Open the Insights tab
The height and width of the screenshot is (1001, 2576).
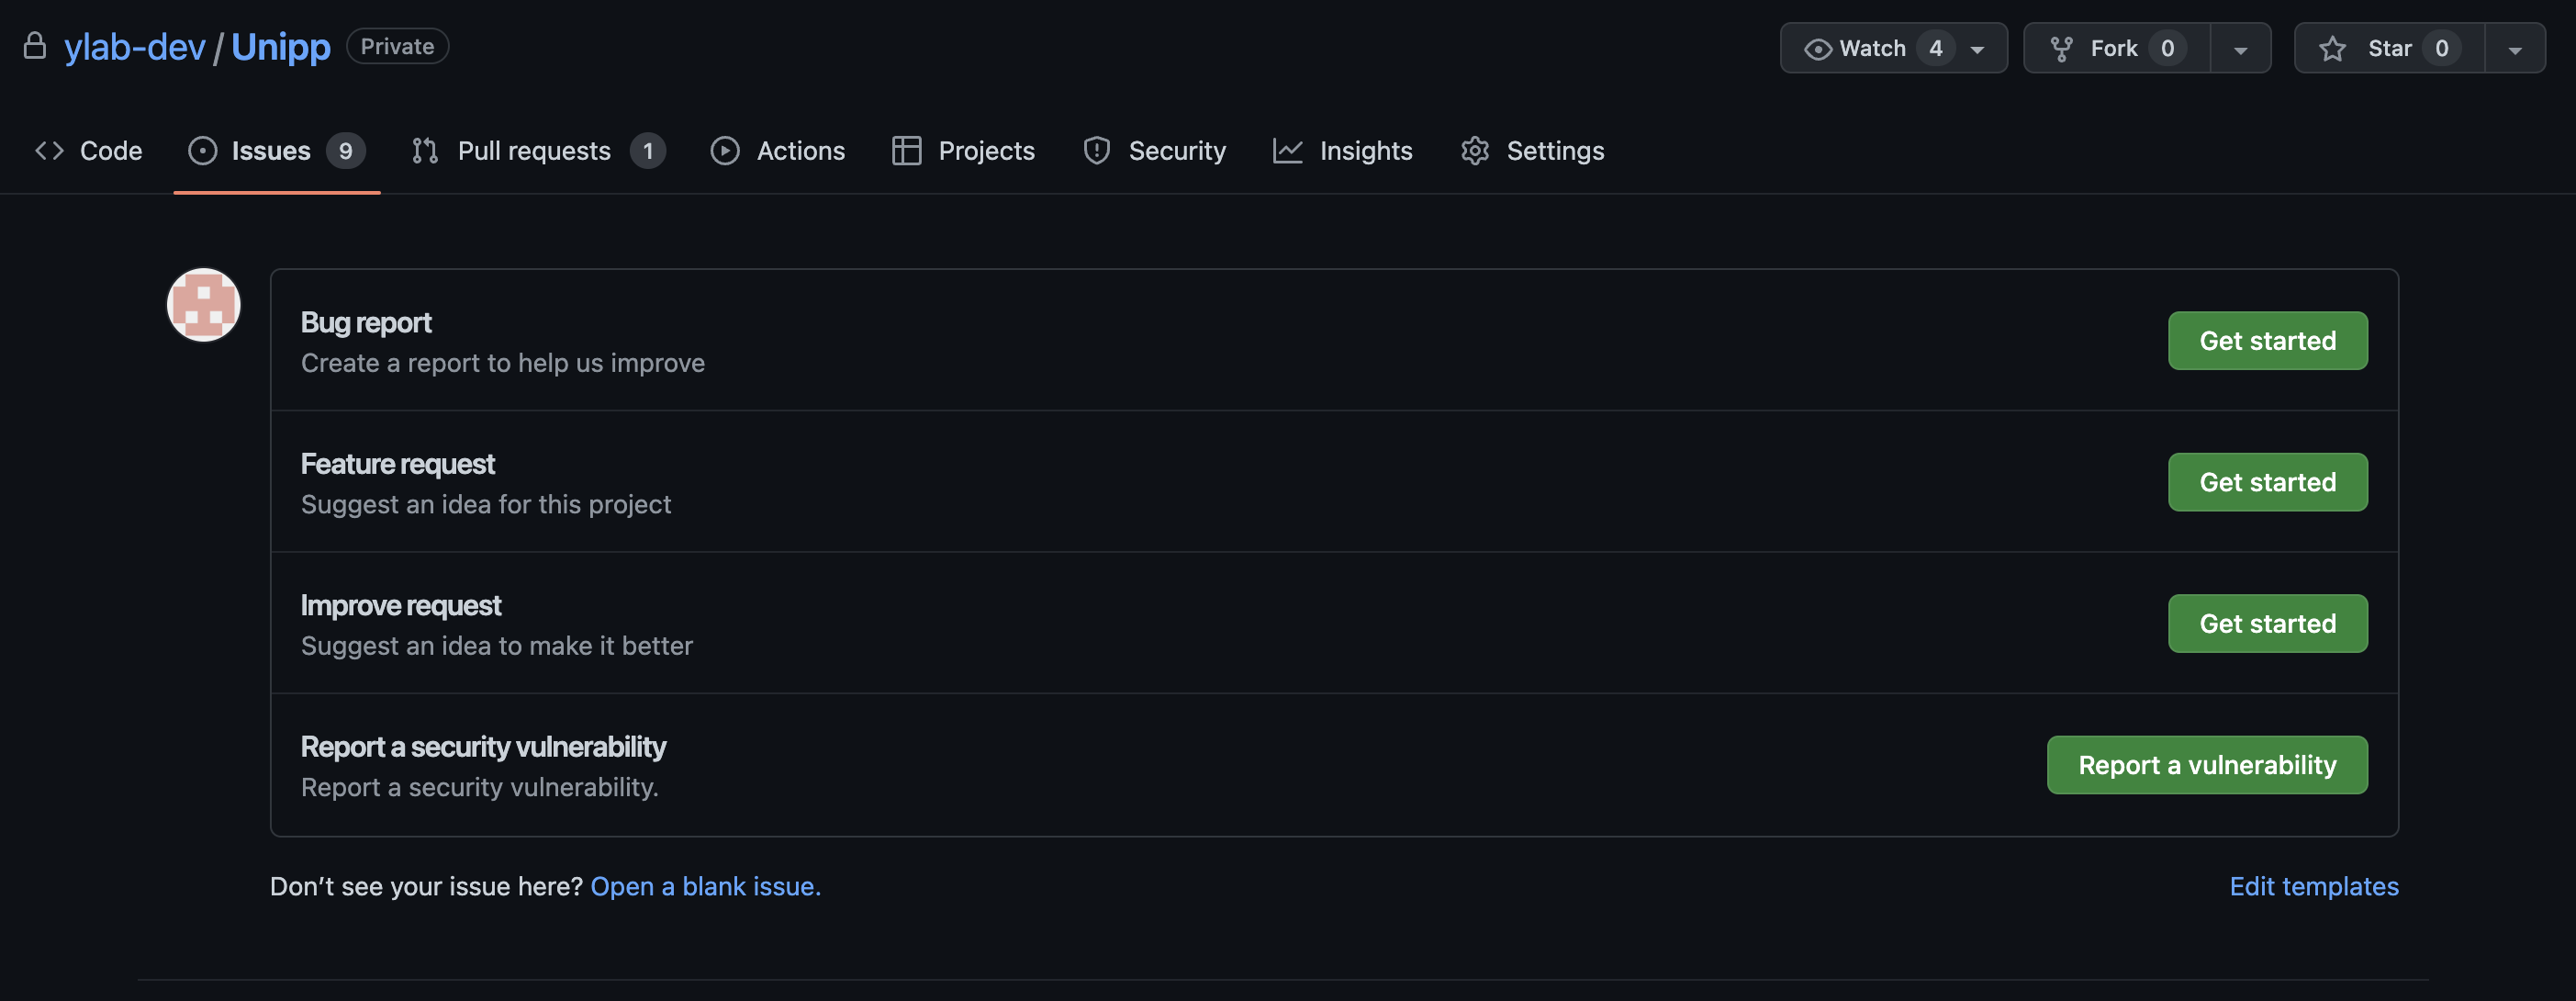pyautogui.click(x=1365, y=151)
